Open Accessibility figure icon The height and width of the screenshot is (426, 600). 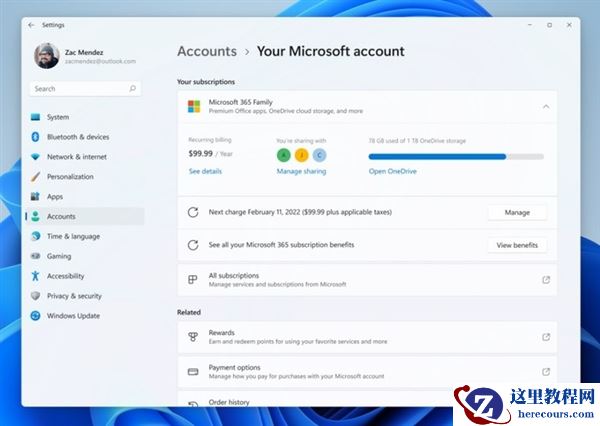(35, 276)
